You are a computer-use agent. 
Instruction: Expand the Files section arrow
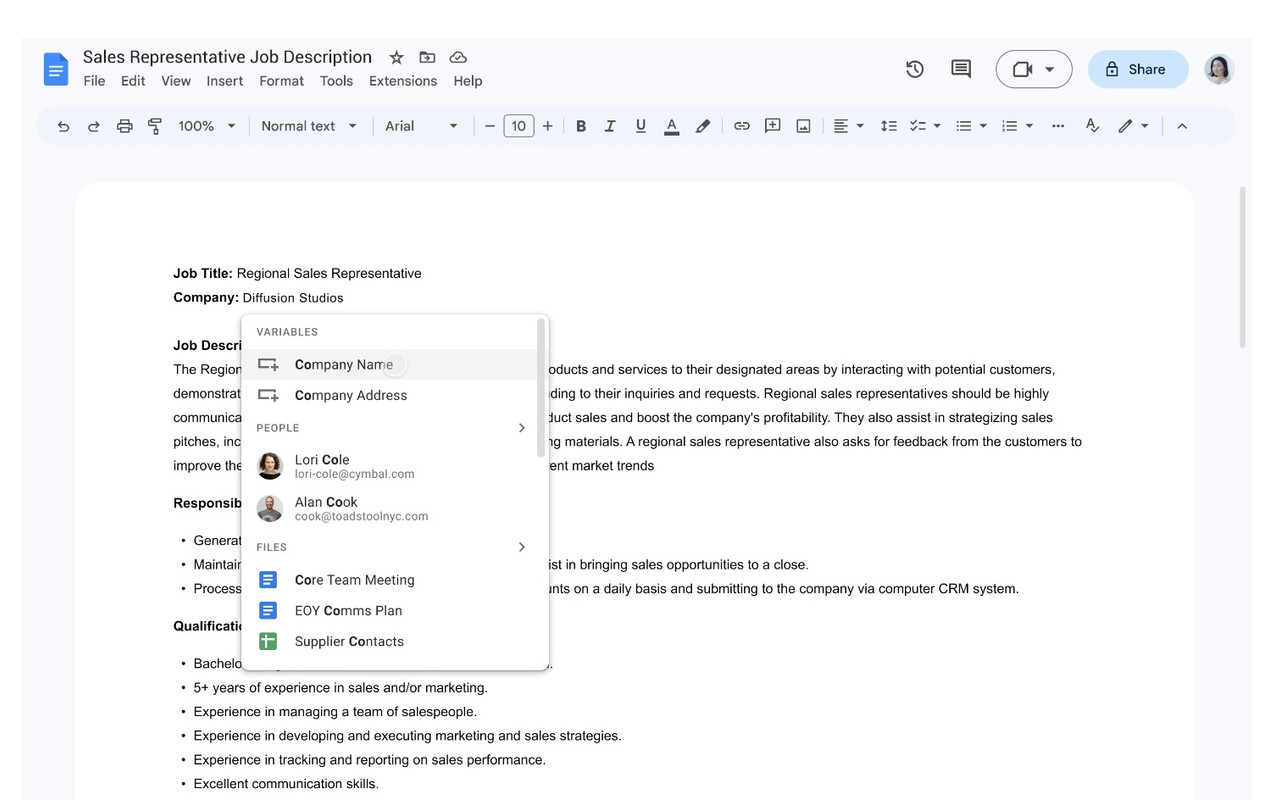[x=521, y=547]
